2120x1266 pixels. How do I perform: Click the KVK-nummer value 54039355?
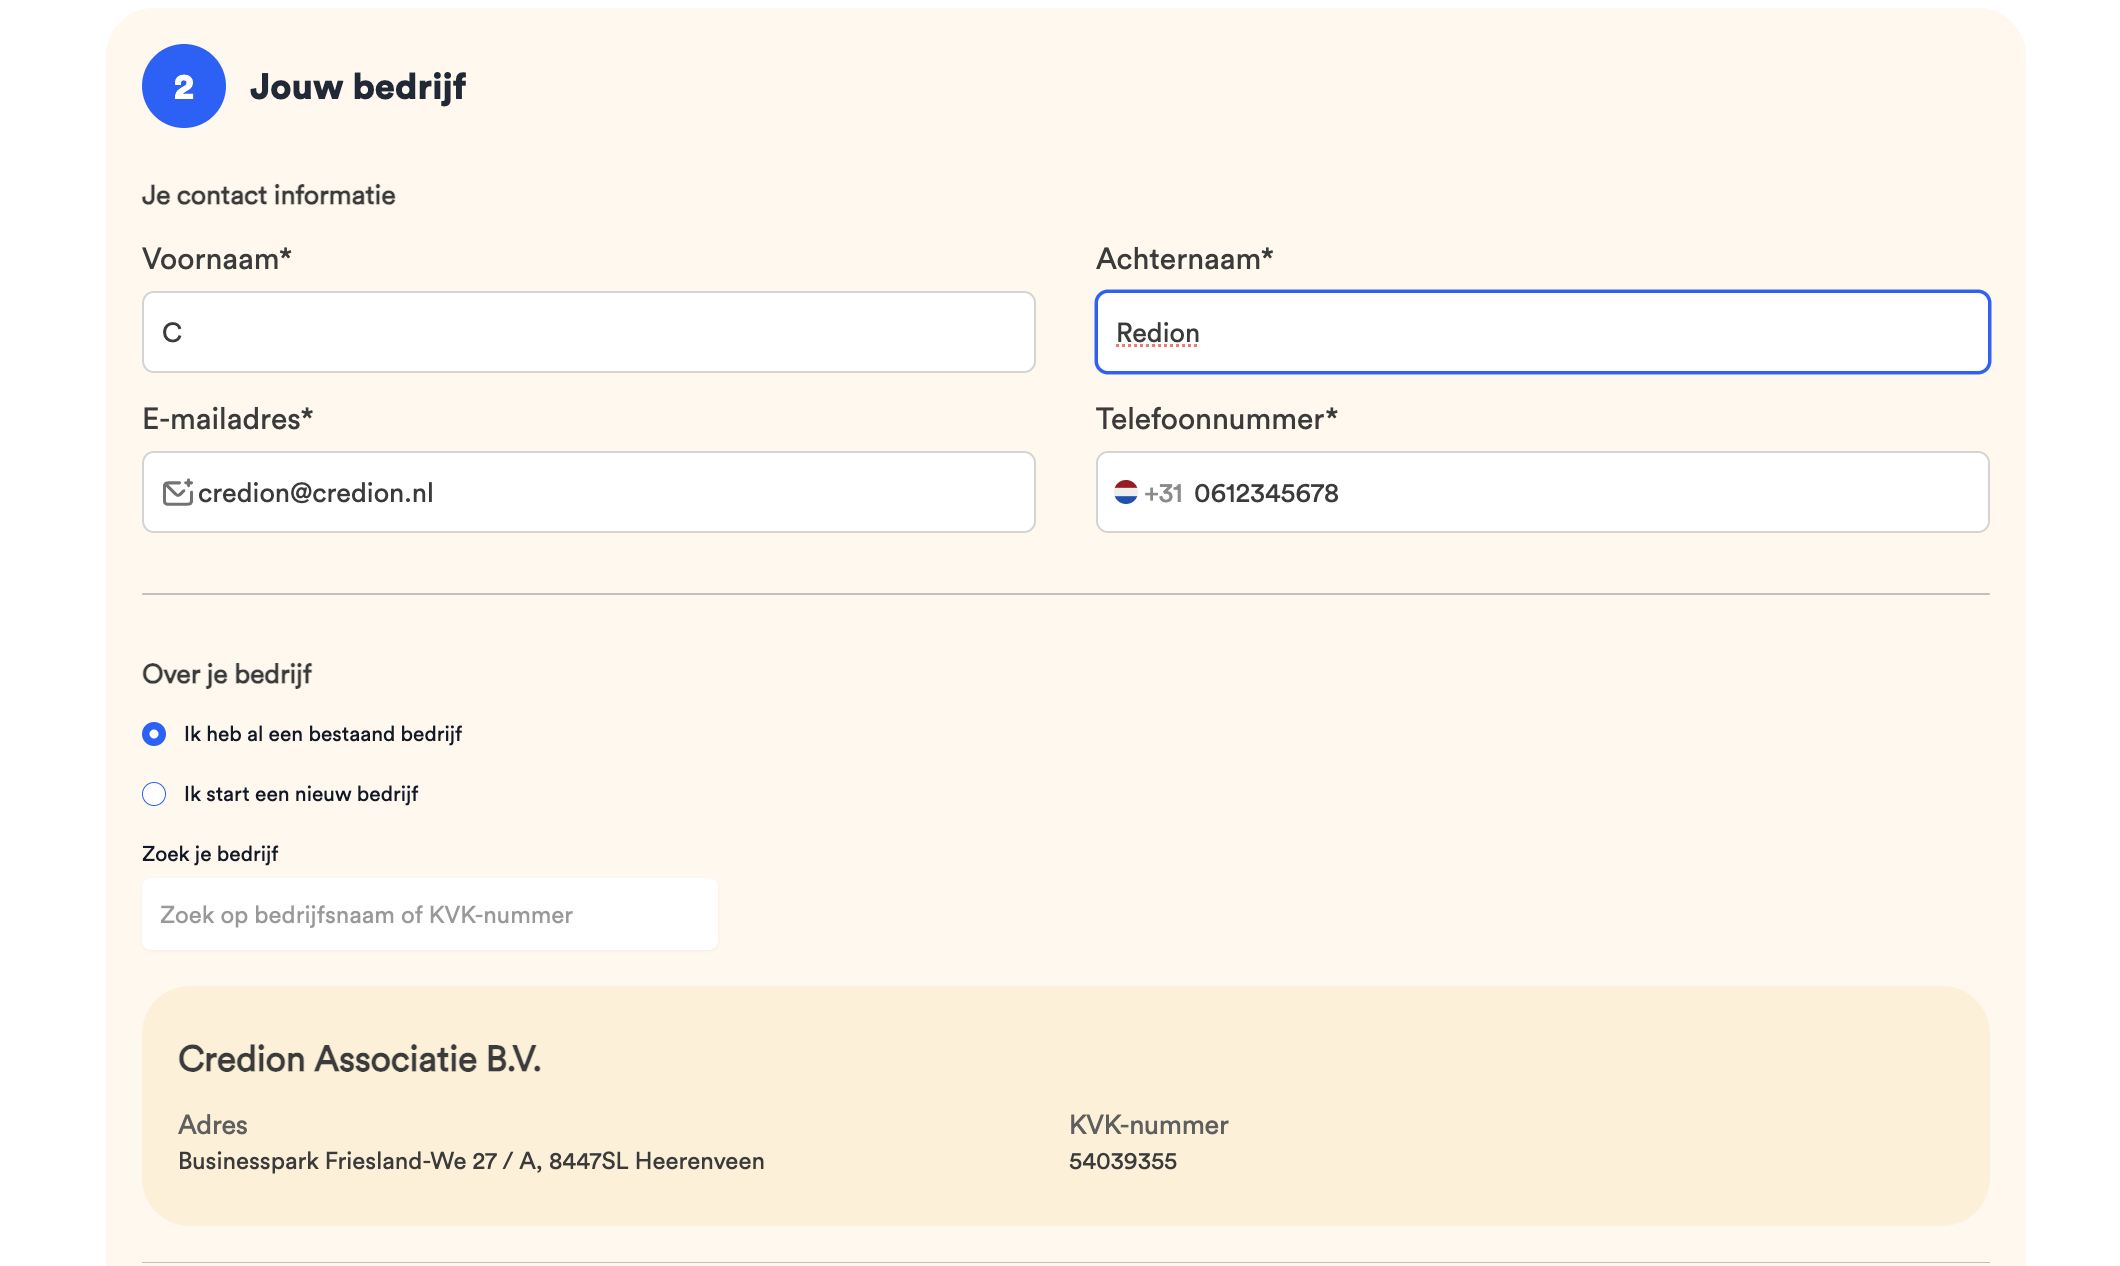(1122, 1161)
